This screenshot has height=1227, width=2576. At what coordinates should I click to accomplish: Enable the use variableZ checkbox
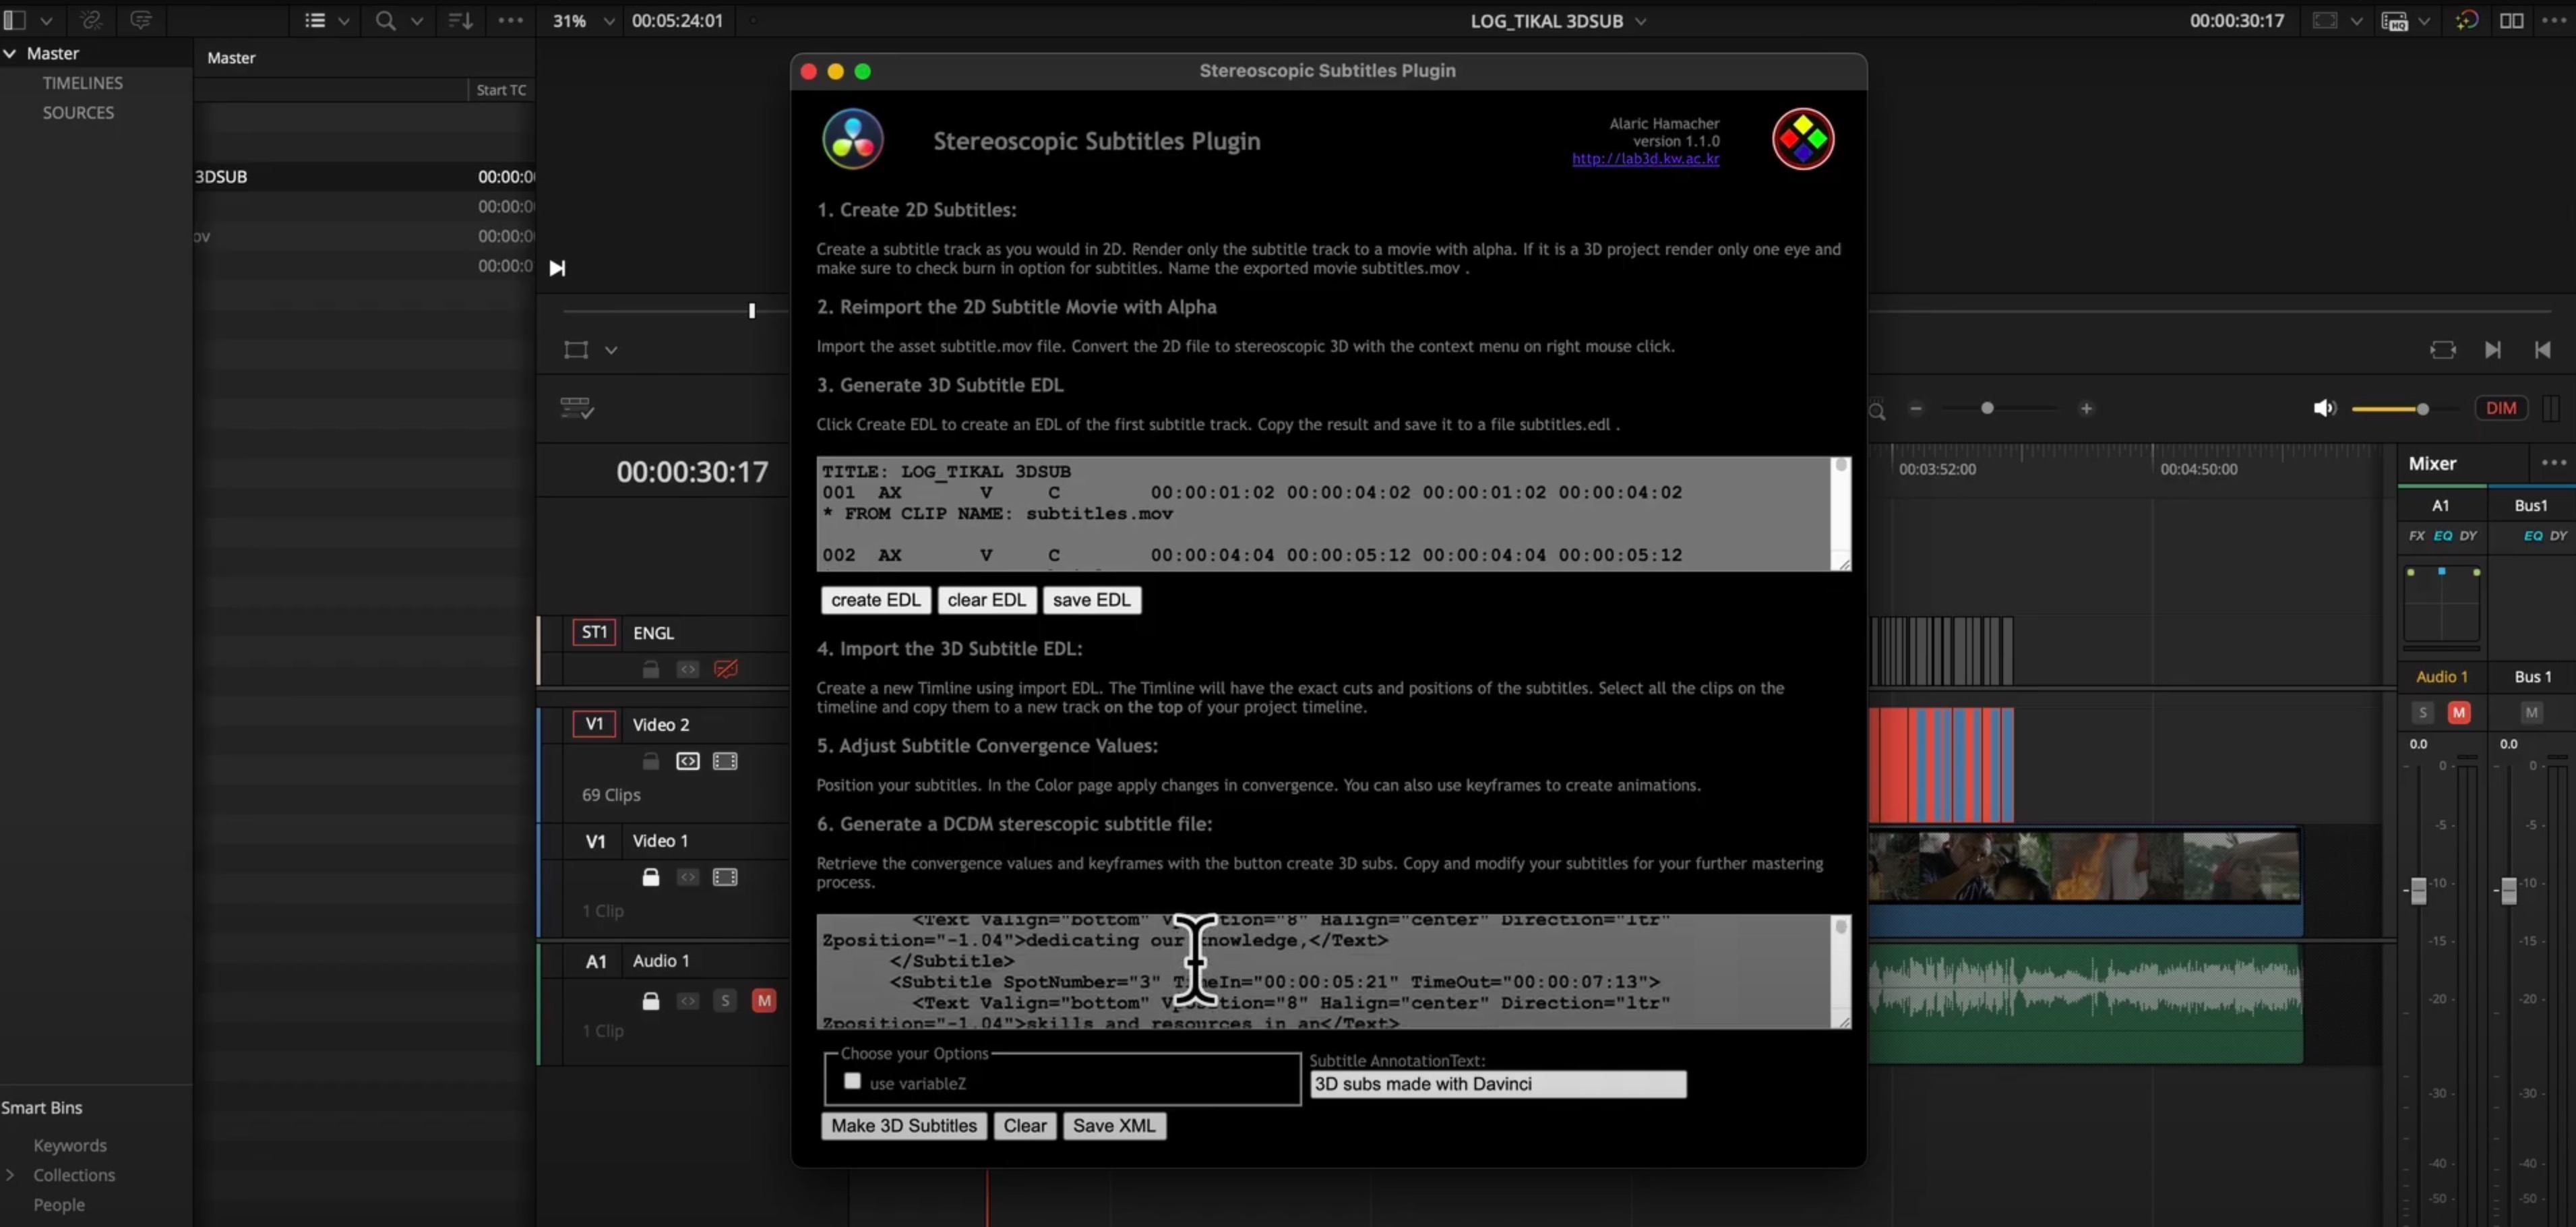coord(852,1080)
